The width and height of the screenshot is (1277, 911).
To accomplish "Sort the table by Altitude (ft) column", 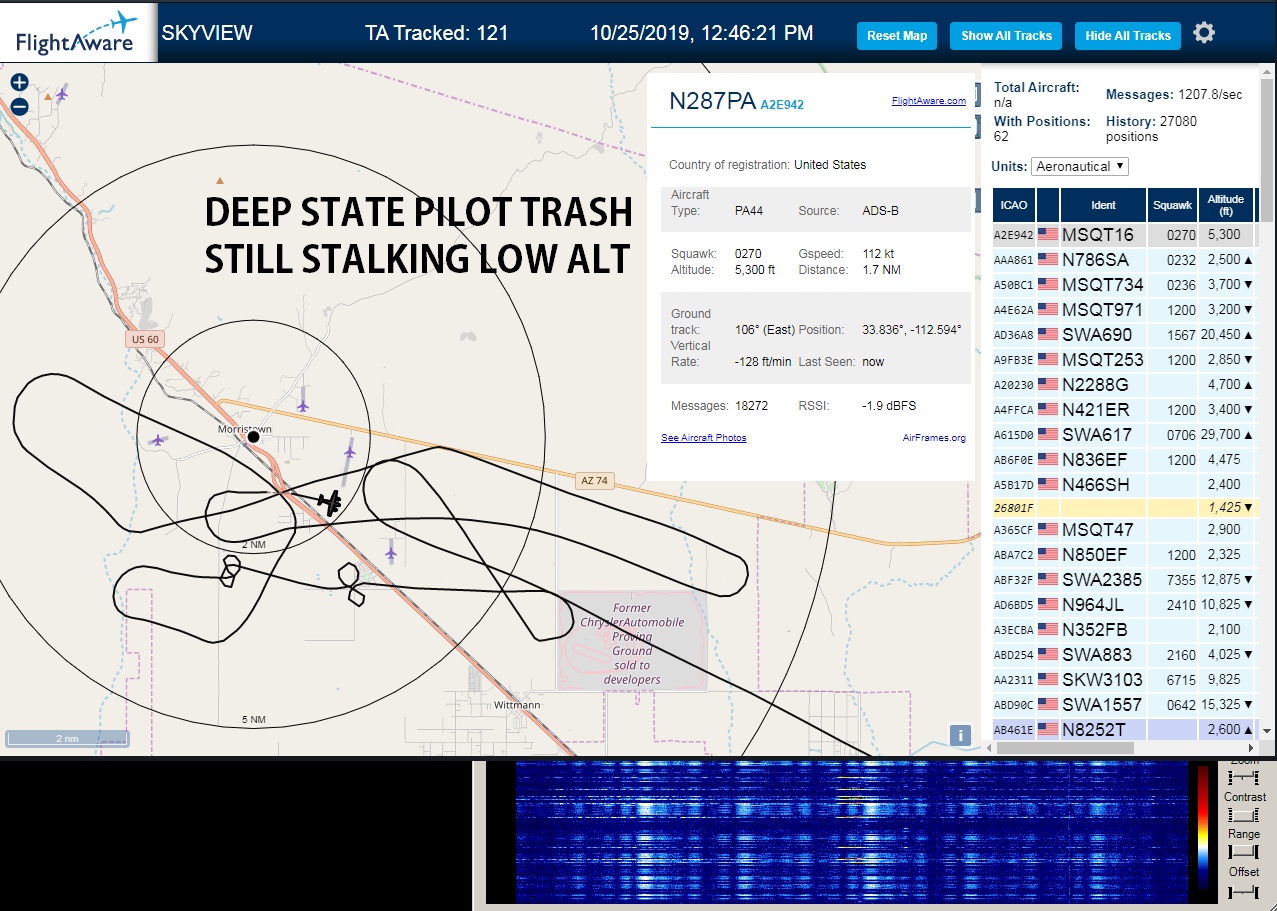I will pos(1226,205).
